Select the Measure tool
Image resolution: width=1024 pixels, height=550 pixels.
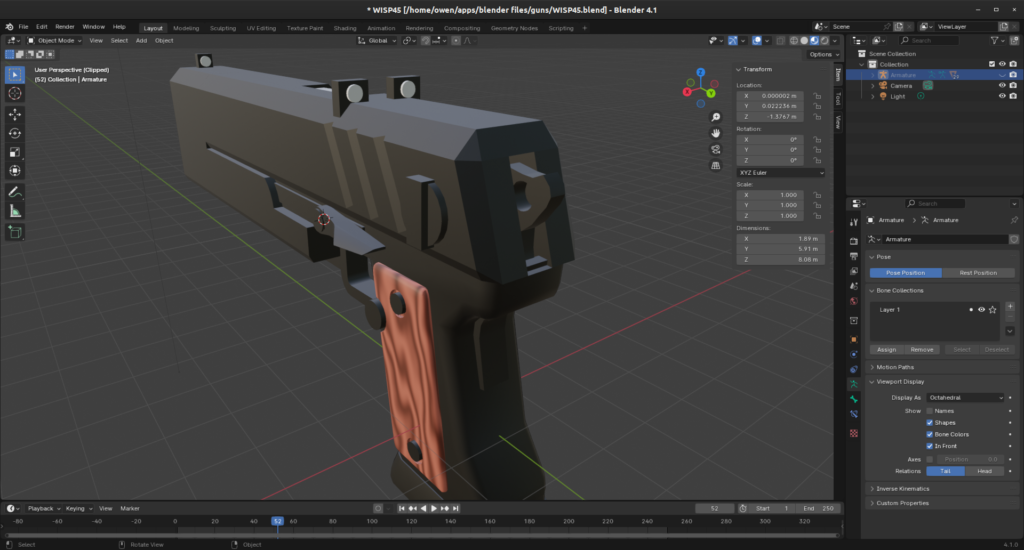15,211
